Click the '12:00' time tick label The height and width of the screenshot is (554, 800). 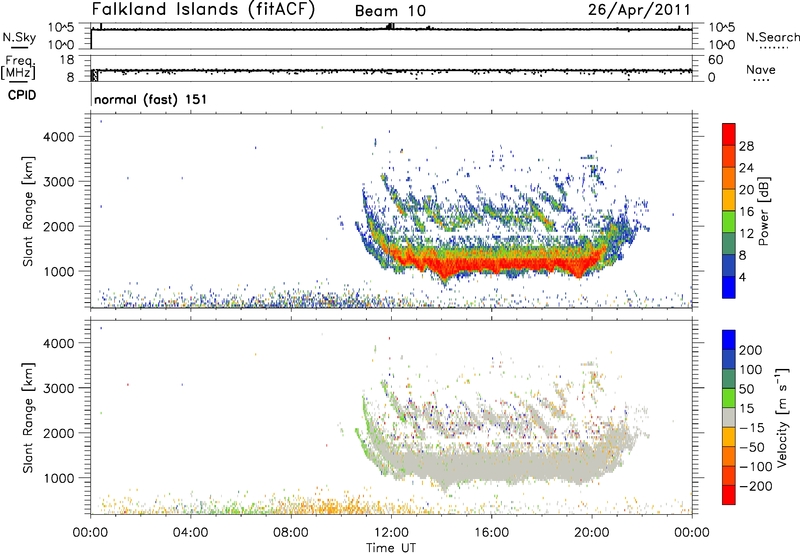click(x=391, y=533)
